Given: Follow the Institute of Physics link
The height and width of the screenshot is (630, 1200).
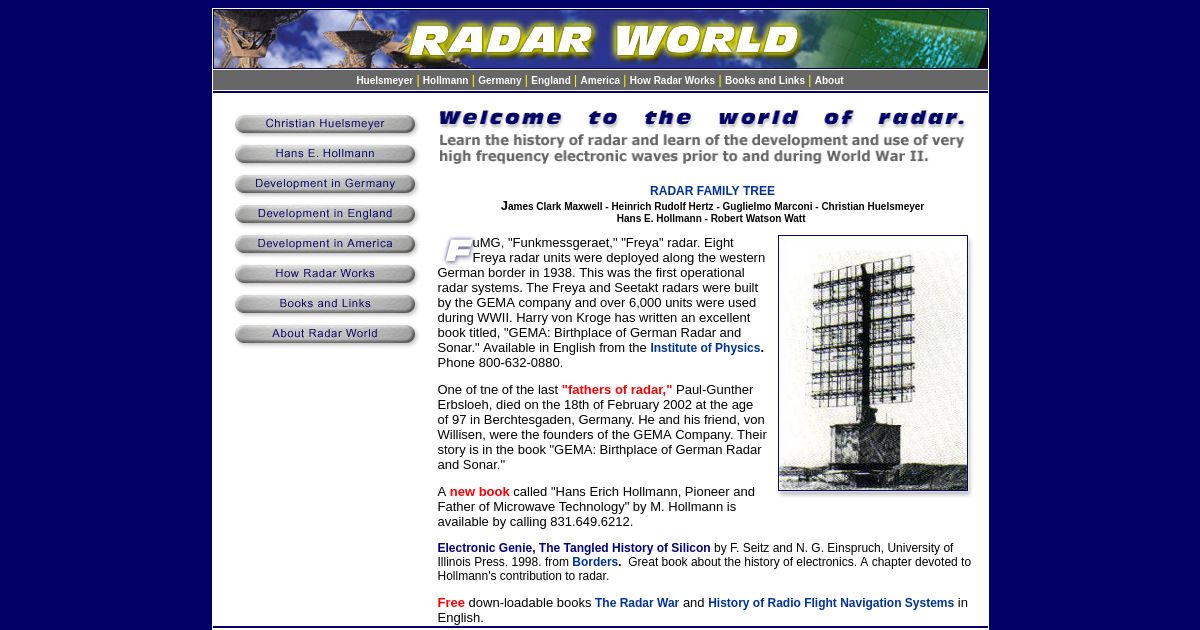Looking at the screenshot, I should tap(705, 348).
